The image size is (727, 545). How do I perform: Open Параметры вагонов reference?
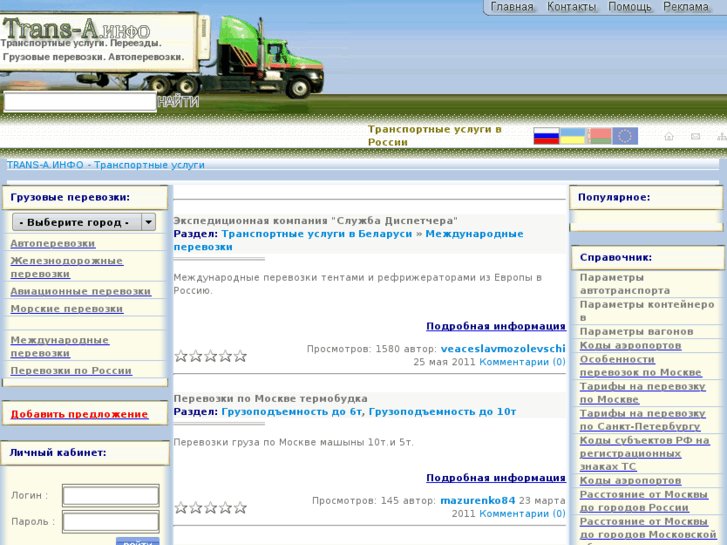[x=637, y=332]
